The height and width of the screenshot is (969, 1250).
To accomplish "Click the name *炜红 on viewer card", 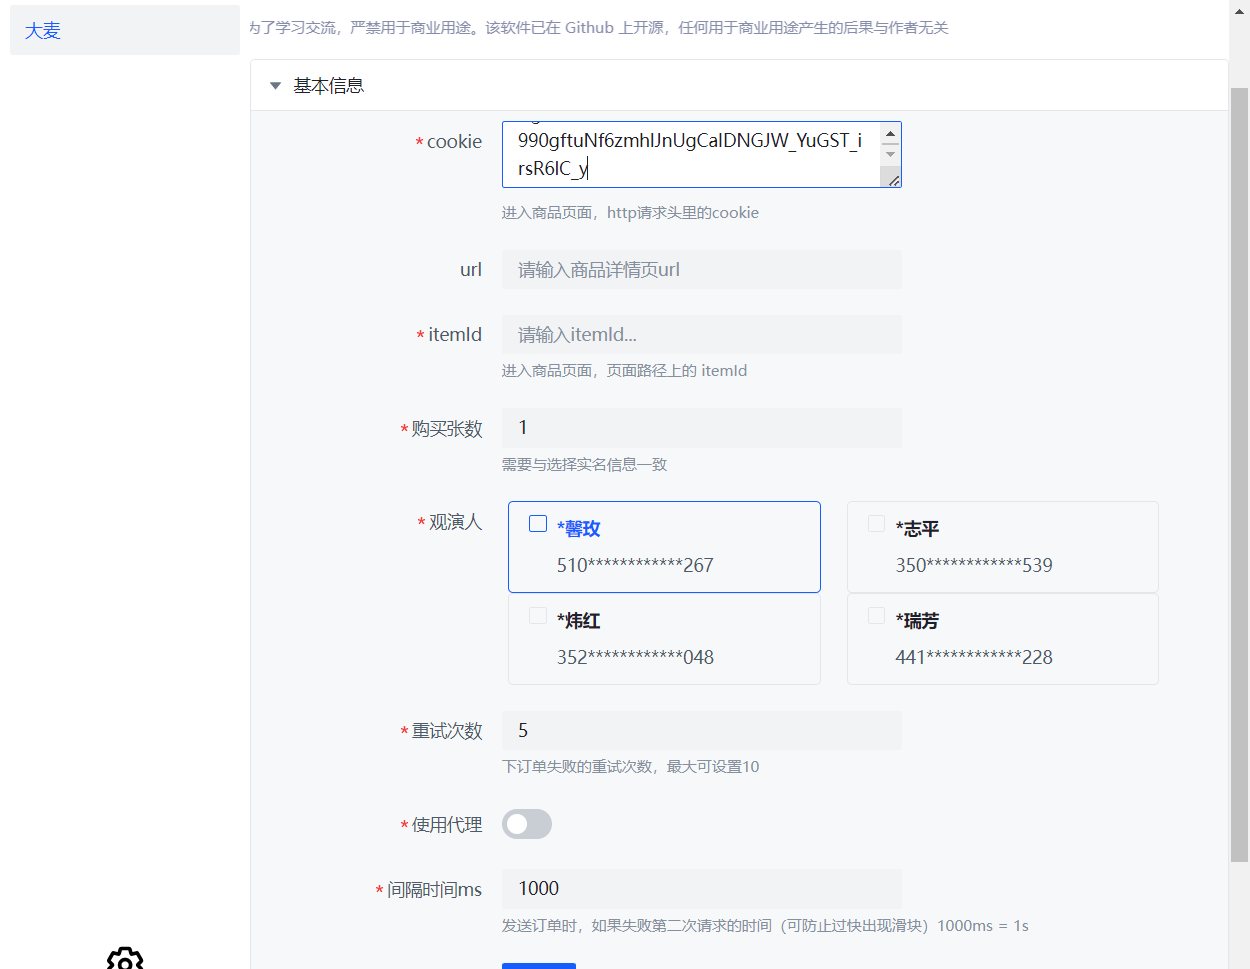I will (x=579, y=620).
